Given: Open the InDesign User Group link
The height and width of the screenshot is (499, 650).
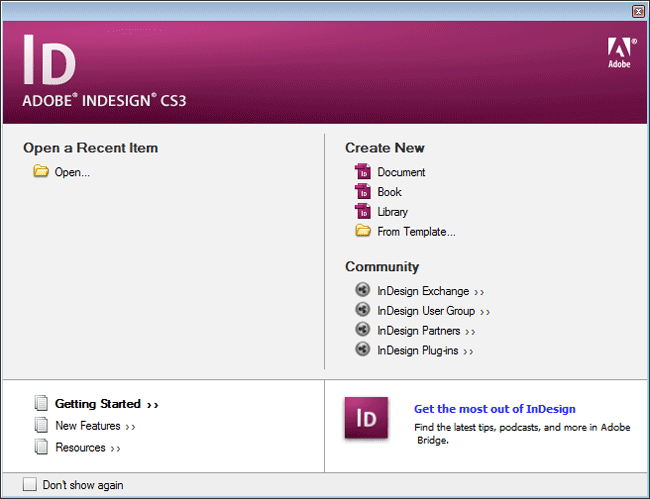Looking at the screenshot, I should point(433,311).
